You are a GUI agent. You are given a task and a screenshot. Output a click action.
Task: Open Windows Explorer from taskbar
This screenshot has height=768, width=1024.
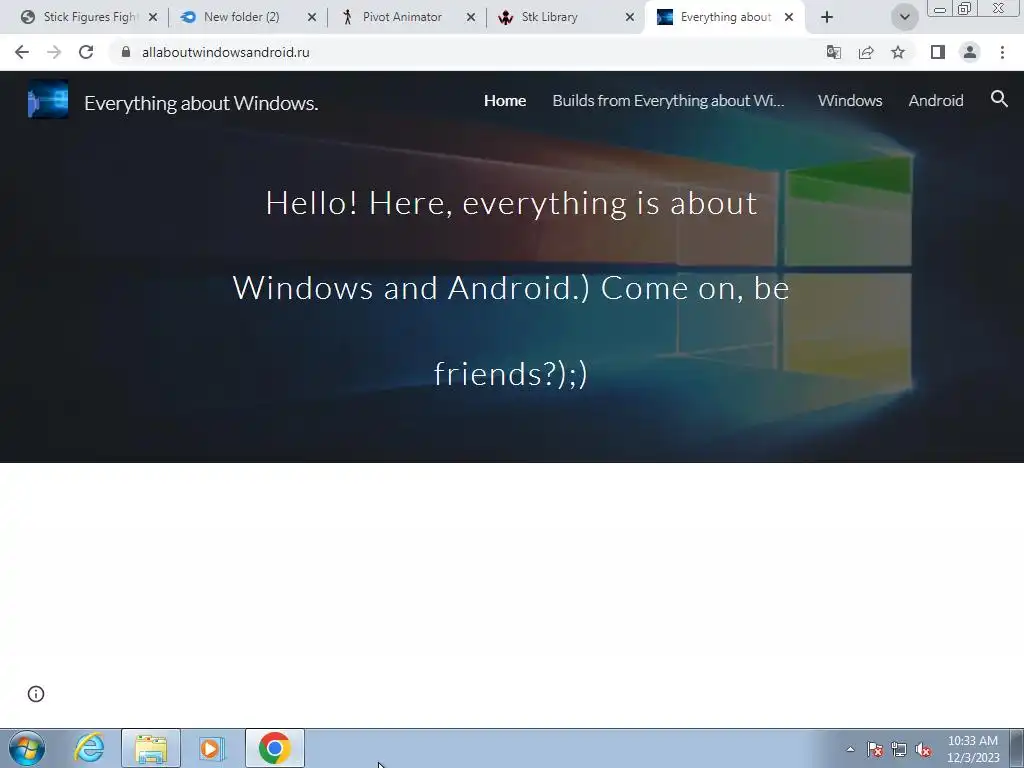[x=151, y=748]
